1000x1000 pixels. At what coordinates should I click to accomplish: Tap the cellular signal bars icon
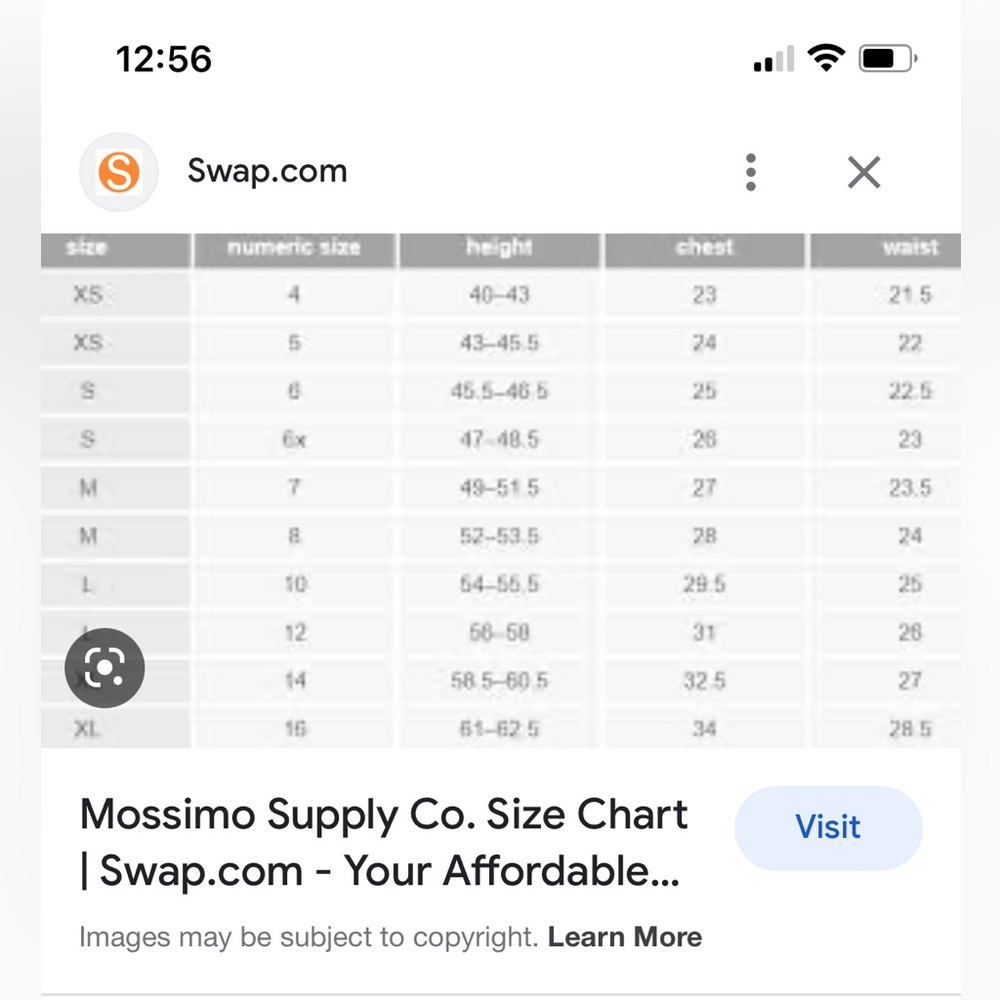[774, 59]
